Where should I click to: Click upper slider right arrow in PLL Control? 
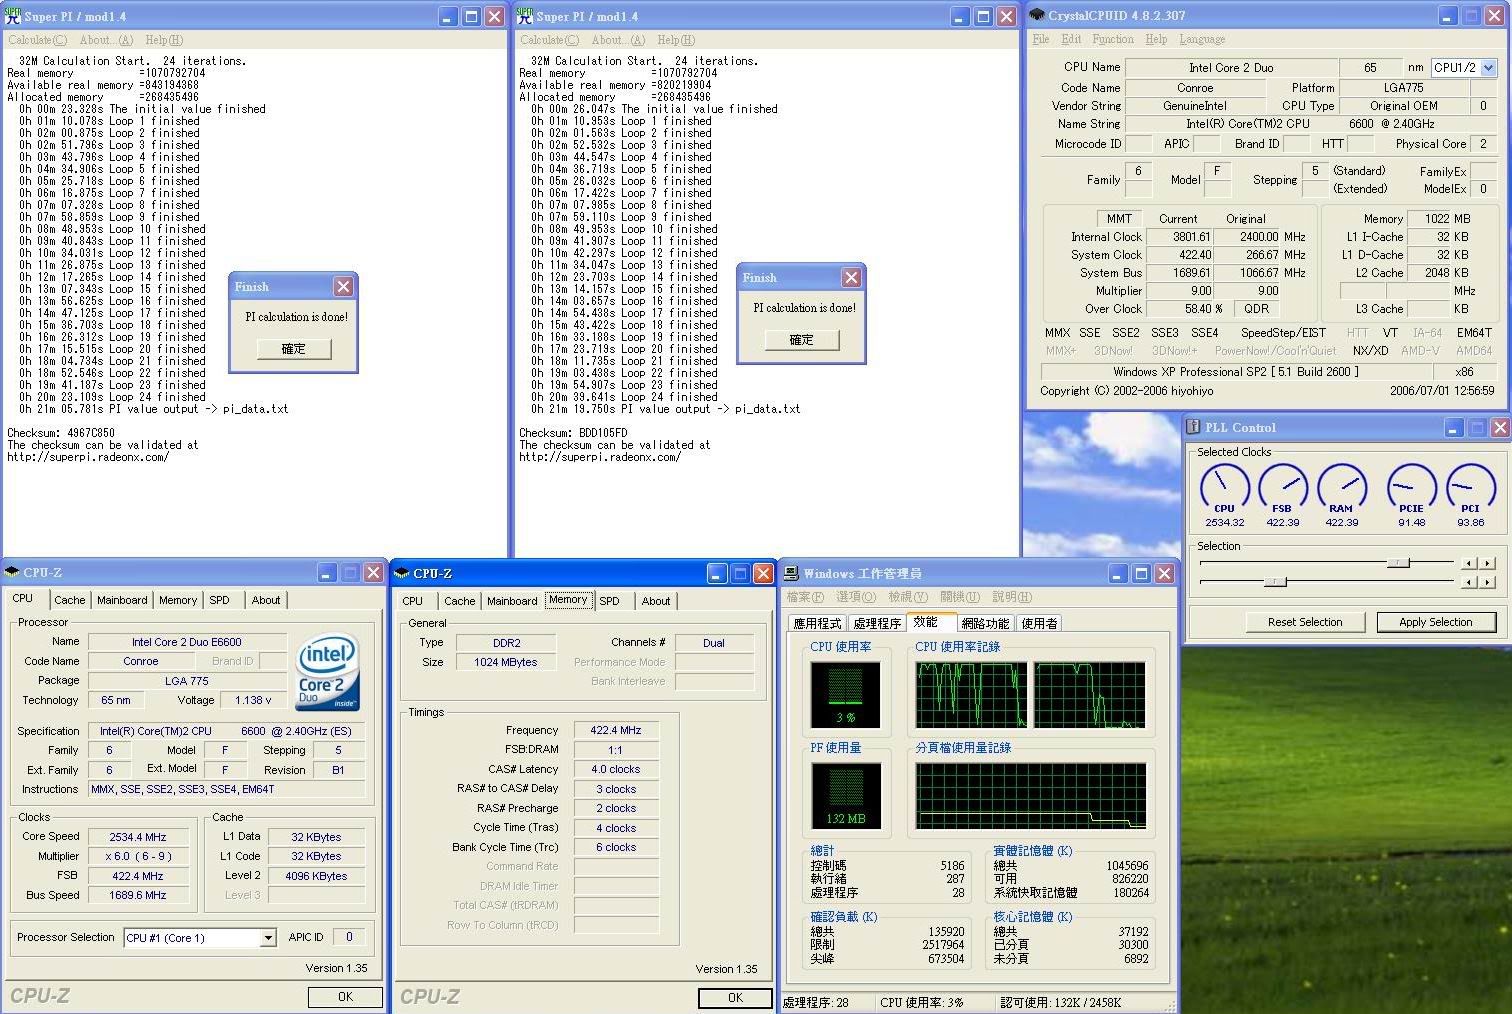pyautogui.click(x=1488, y=563)
